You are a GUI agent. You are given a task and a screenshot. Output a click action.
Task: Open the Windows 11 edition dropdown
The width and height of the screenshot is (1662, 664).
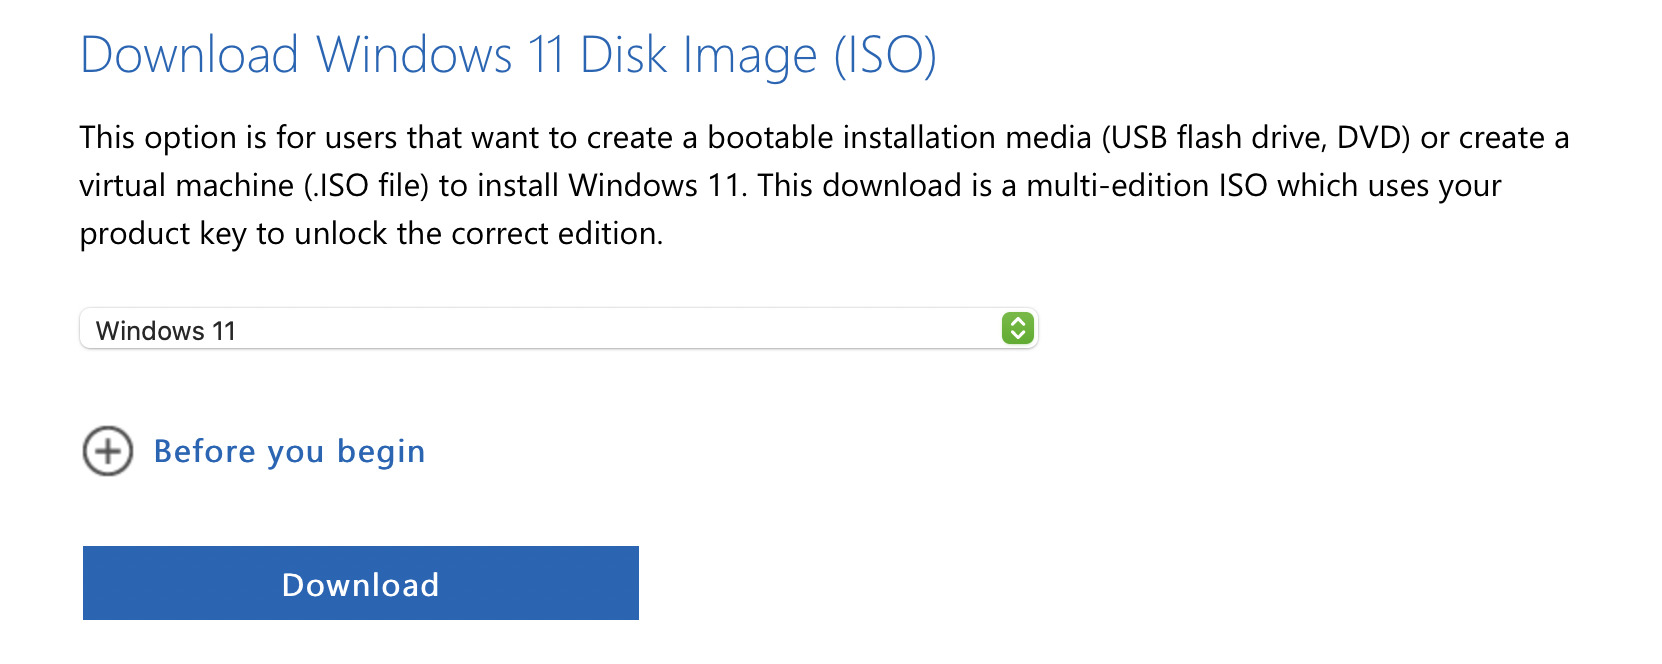(558, 329)
